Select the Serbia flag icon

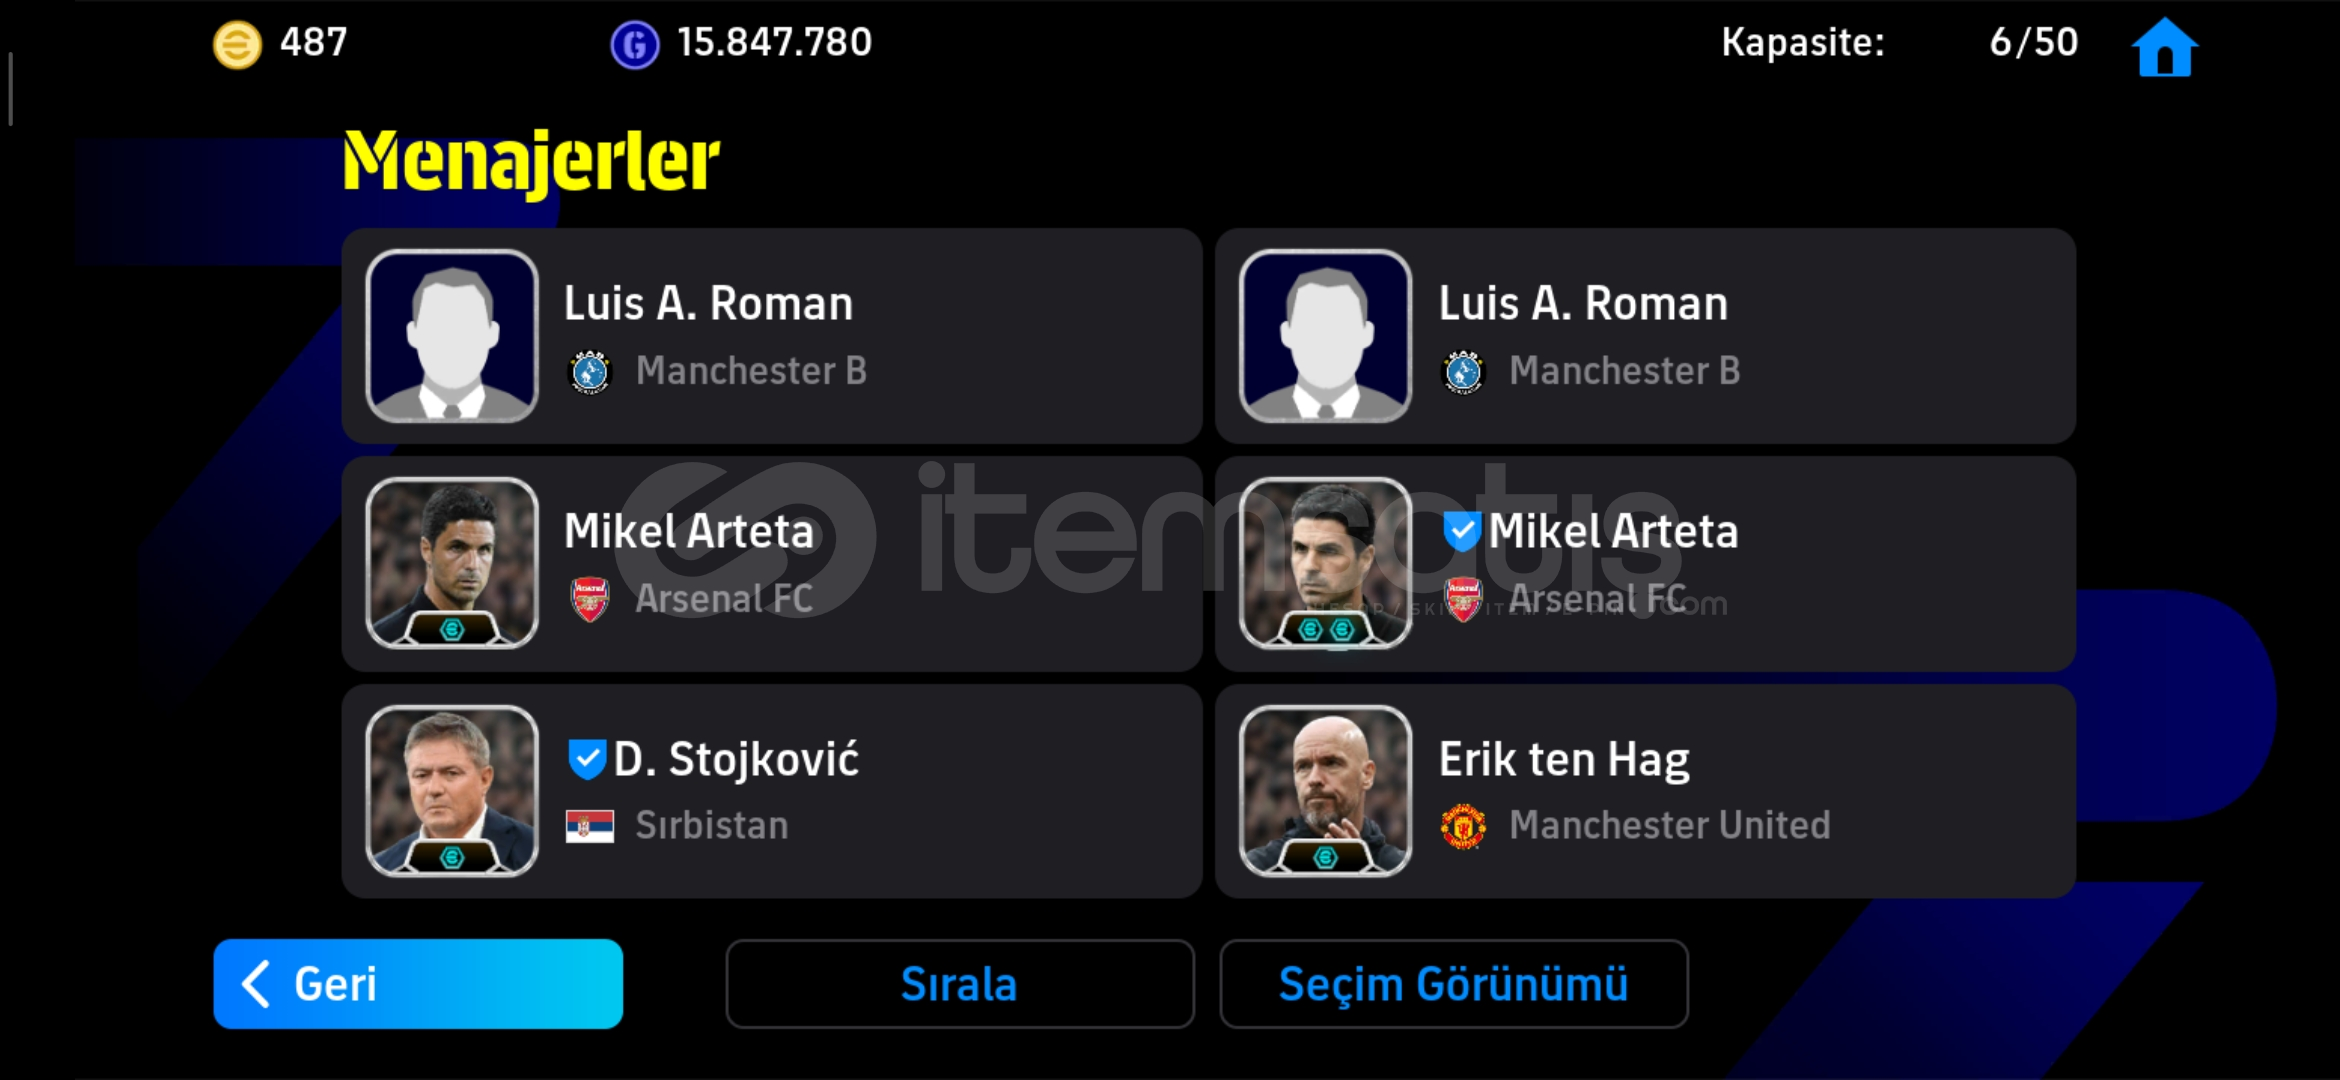(x=590, y=827)
